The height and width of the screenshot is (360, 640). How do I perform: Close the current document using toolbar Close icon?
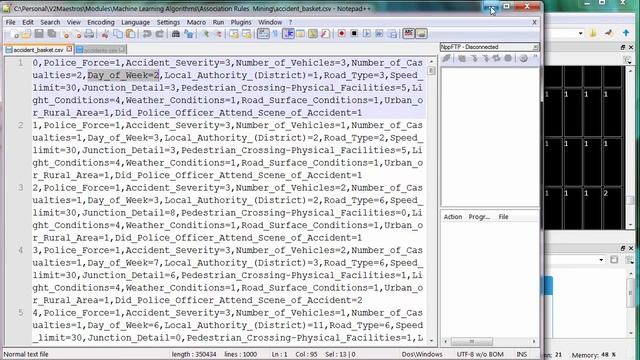(x=66, y=34)
